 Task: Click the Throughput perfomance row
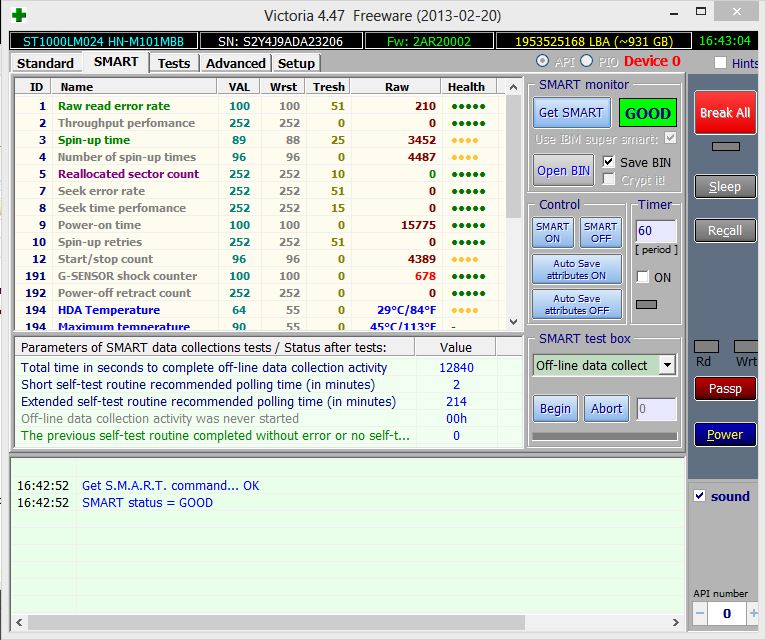pyautogui.click(x=260, y=123)
